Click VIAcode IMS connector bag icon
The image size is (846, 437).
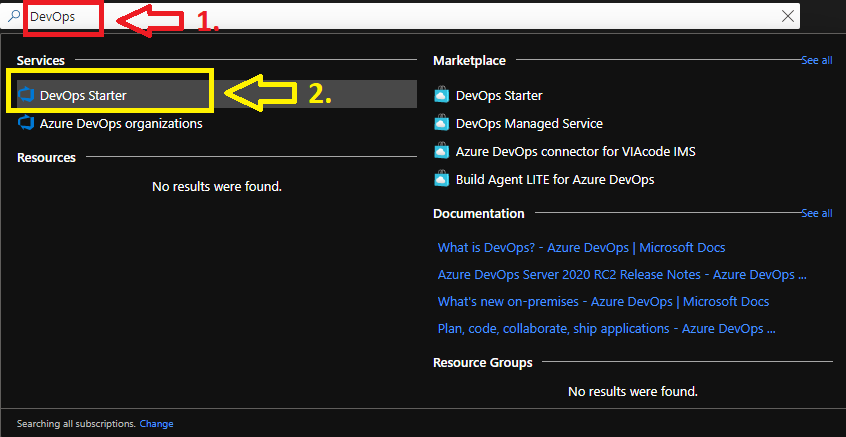click(x=441, y=152)
